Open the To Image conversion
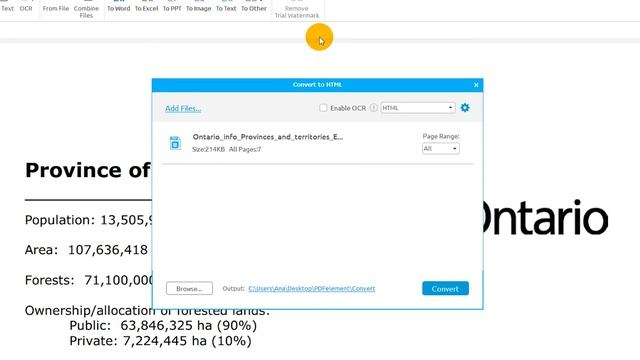 [x=198, y=8]
